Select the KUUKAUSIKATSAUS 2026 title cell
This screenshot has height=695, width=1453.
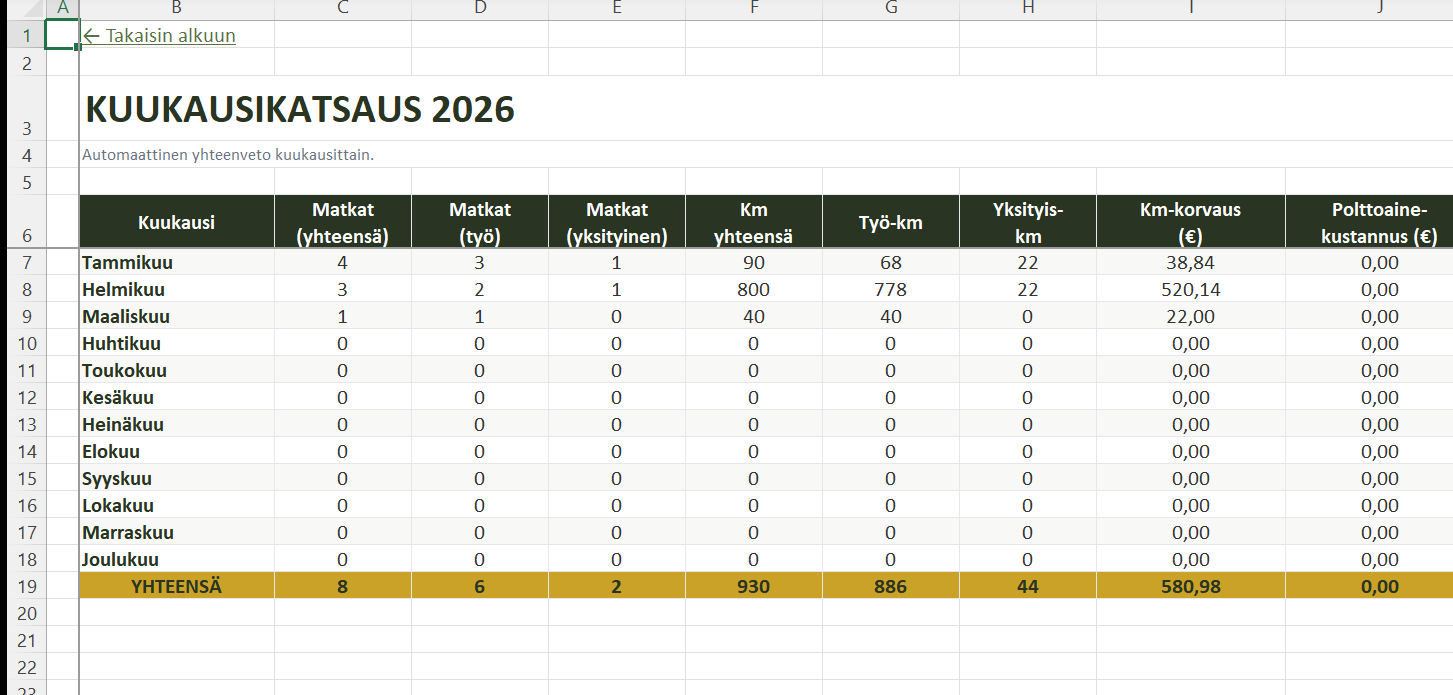pyautogui.click(x=300, y=109)
